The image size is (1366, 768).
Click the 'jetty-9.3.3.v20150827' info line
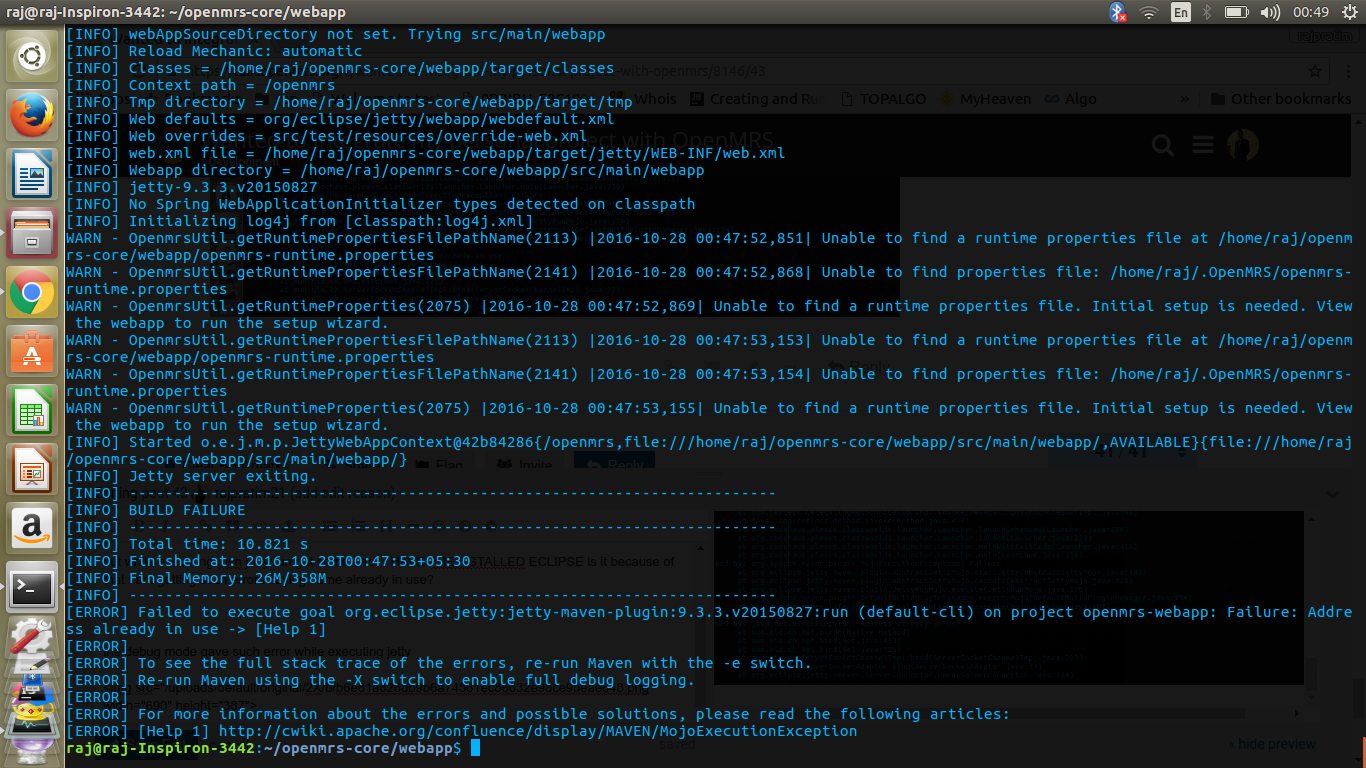pos(191,187)
